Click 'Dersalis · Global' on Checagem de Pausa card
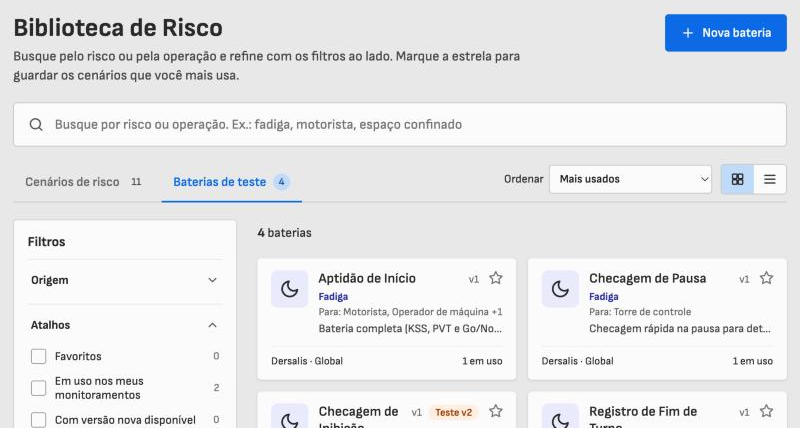Image resolution: width=800 pixels, height=428 pixels. pos(578,361)
